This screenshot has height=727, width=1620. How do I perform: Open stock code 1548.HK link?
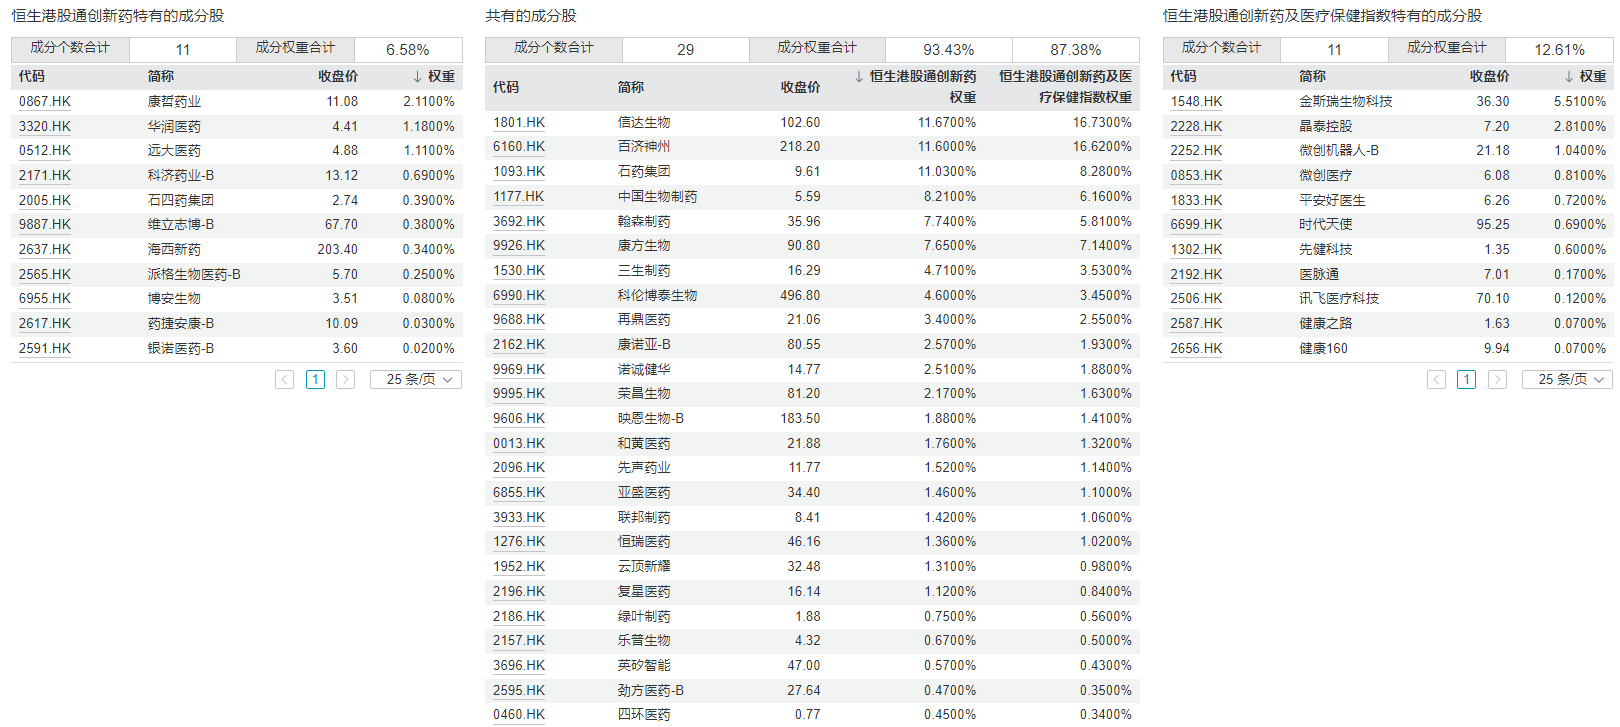tap(1197, 102)
